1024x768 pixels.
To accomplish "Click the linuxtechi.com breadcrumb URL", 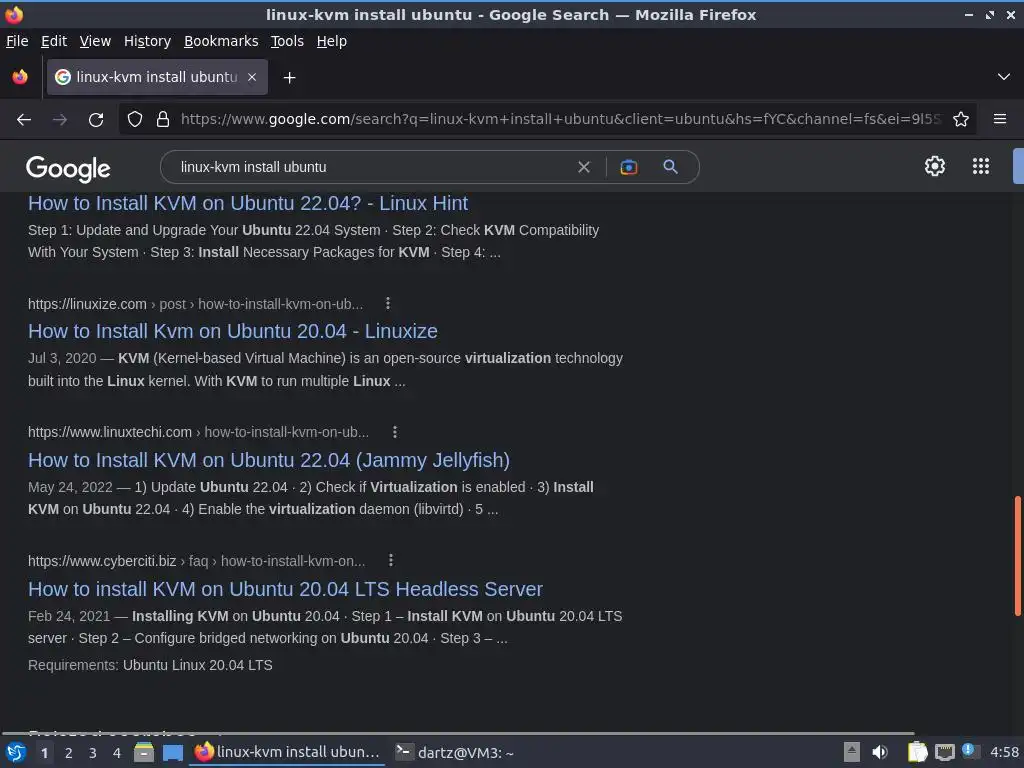I will [199, 432].
